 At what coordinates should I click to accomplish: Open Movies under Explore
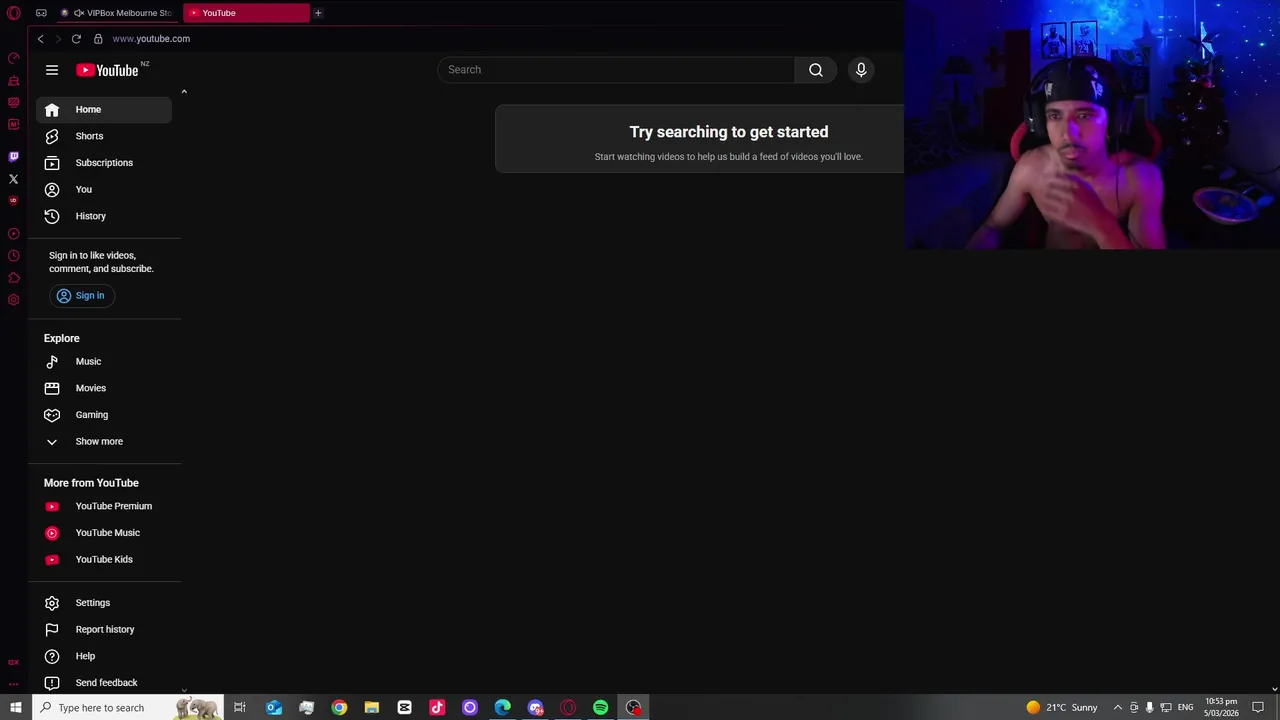pos(104,388)
